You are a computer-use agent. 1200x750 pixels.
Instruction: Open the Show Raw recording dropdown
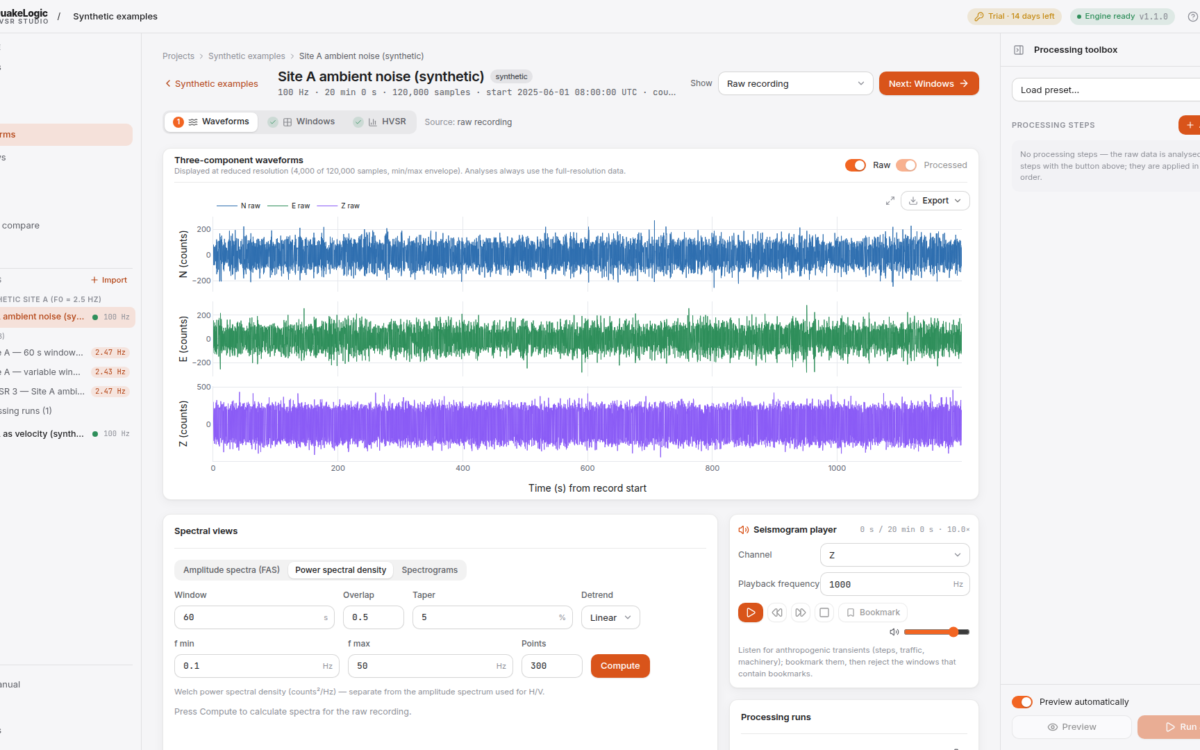click(x=796, y=84)
